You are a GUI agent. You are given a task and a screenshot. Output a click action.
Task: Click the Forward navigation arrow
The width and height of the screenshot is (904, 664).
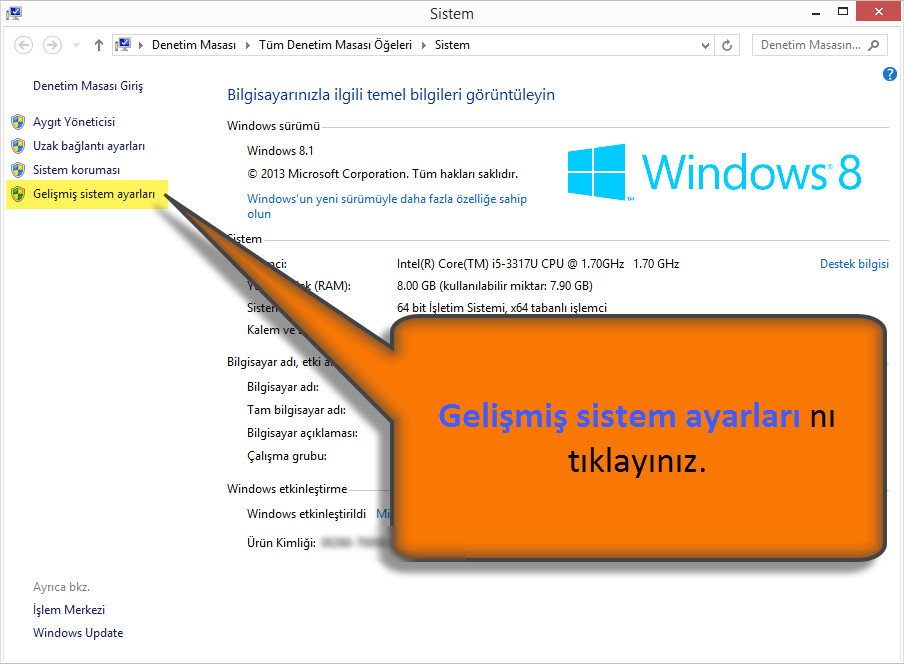coord(52,45)
